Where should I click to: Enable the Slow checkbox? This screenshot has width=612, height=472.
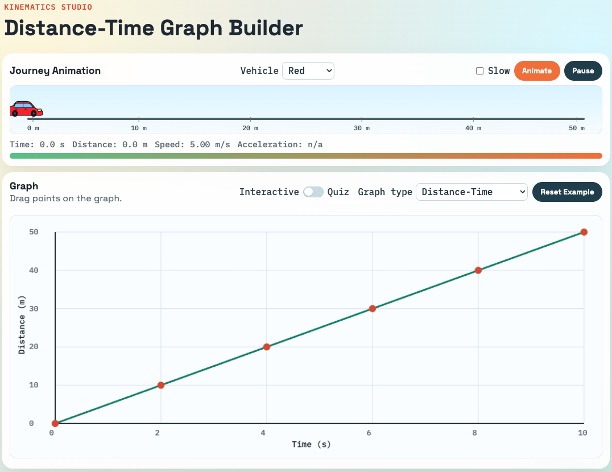click(480, 71)
